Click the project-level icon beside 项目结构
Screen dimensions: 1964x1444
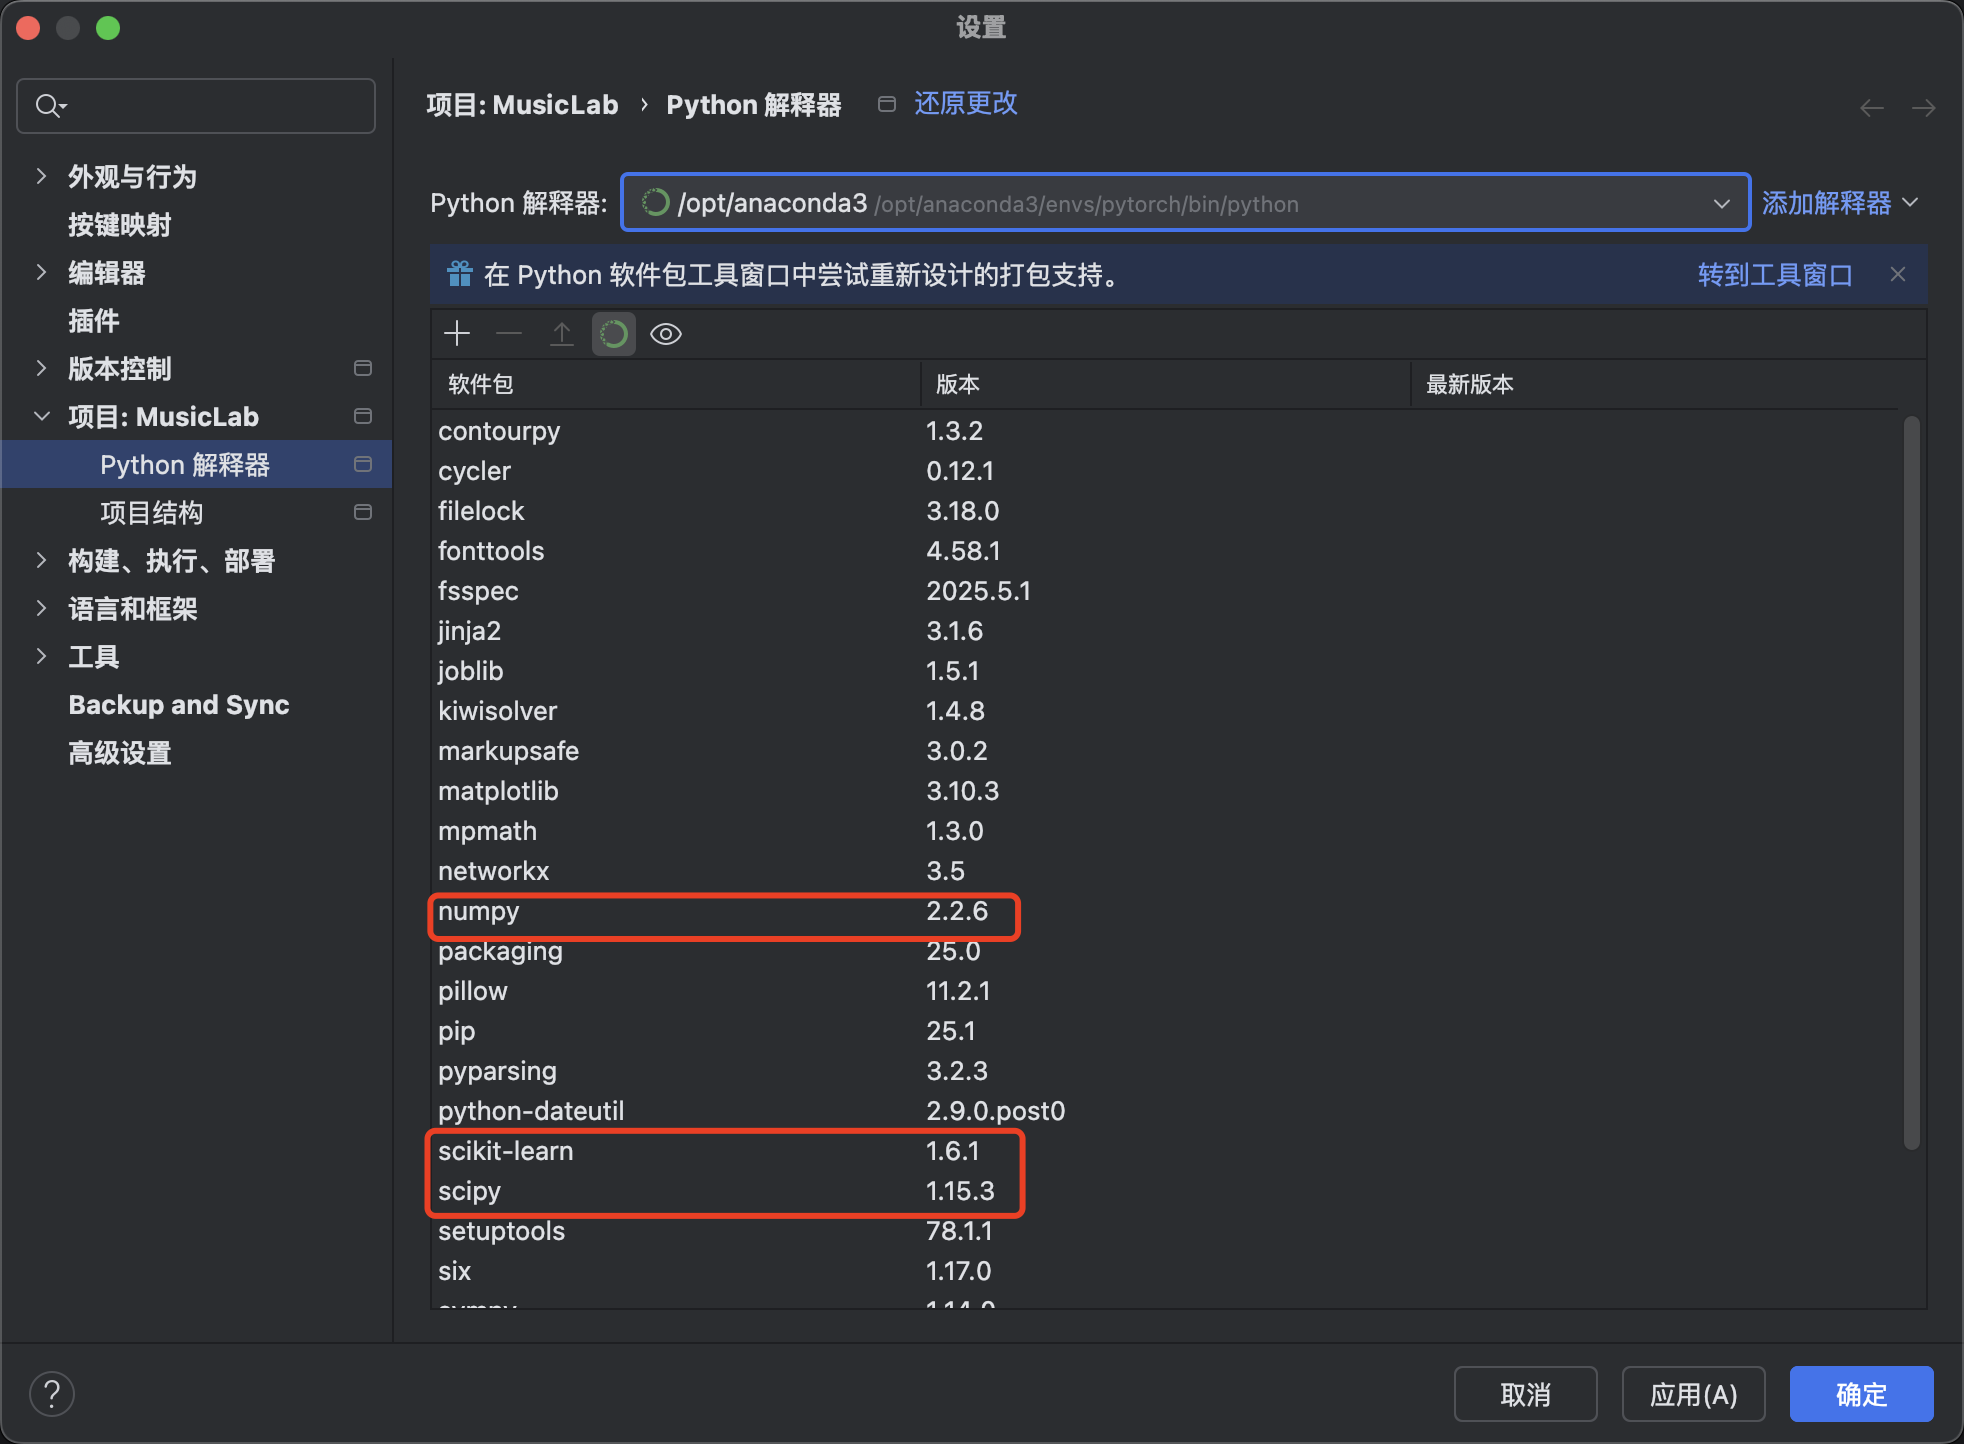363,512
